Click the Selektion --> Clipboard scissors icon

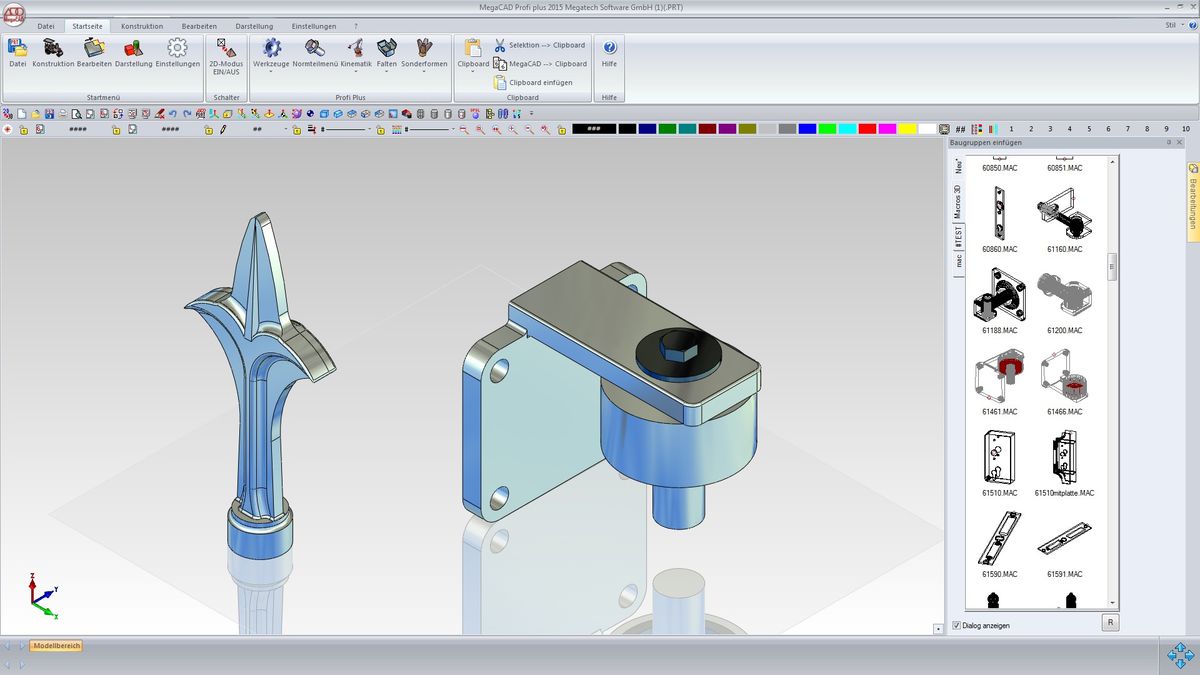500,45
